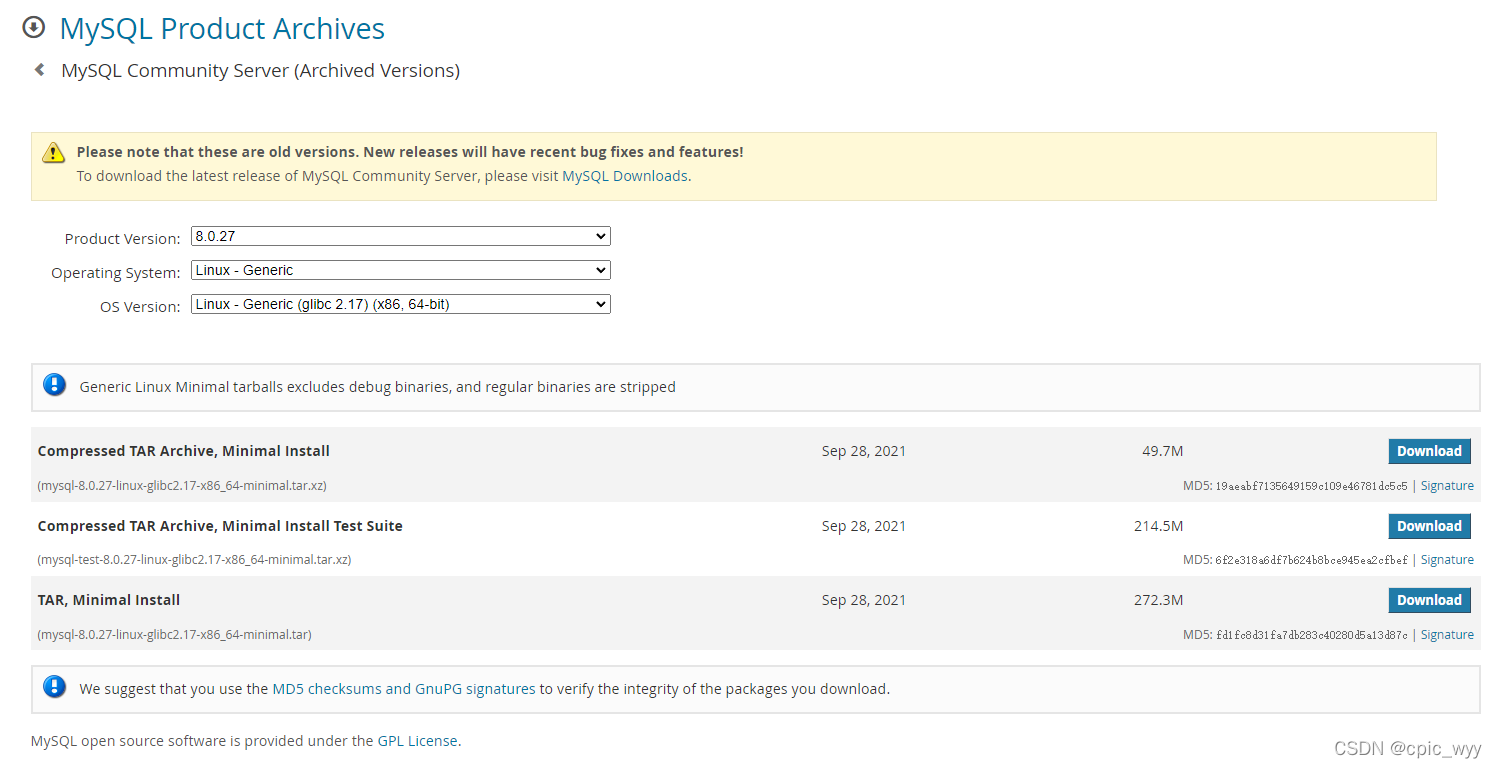Screen dimensions: 1497x768
Task: Download the Minimal Install Test Suite
Action: pos(1429,525)
